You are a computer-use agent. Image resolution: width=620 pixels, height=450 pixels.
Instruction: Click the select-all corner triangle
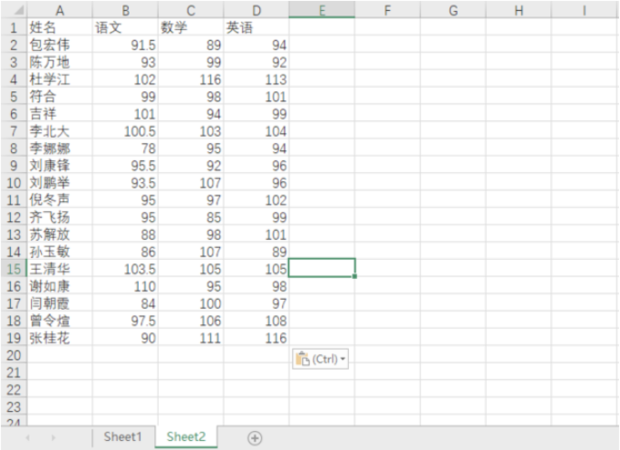[x=14, y=10]
